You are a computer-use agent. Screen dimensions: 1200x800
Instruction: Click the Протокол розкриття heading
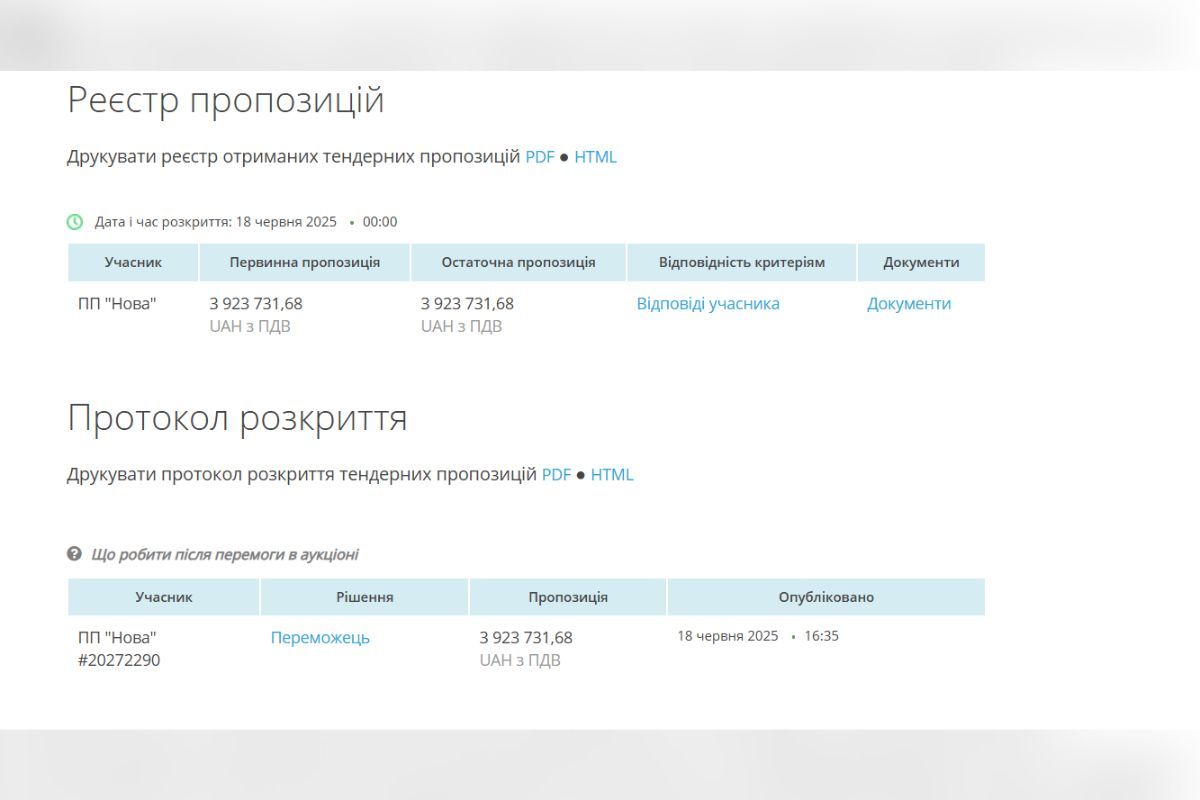pyautogui.click(x=237, y=418)
